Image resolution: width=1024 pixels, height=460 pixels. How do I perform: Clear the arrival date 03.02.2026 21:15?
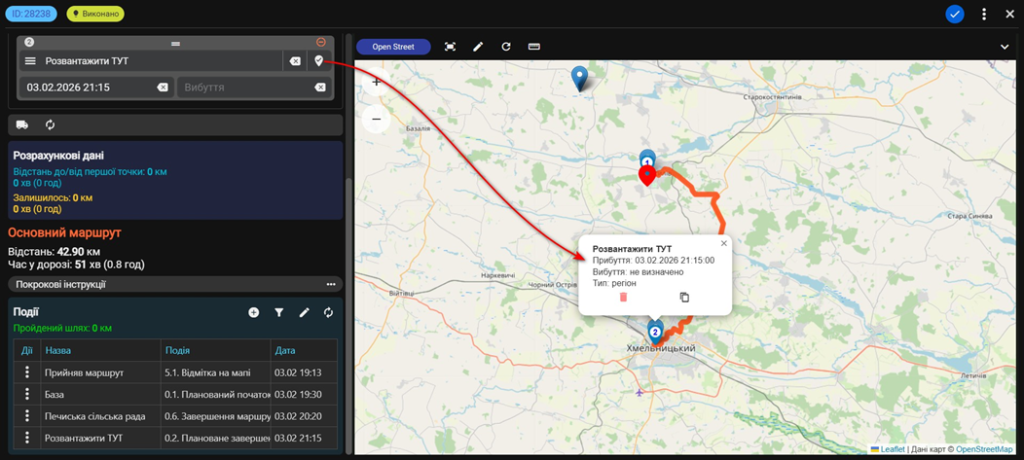[x=162, y=88]
